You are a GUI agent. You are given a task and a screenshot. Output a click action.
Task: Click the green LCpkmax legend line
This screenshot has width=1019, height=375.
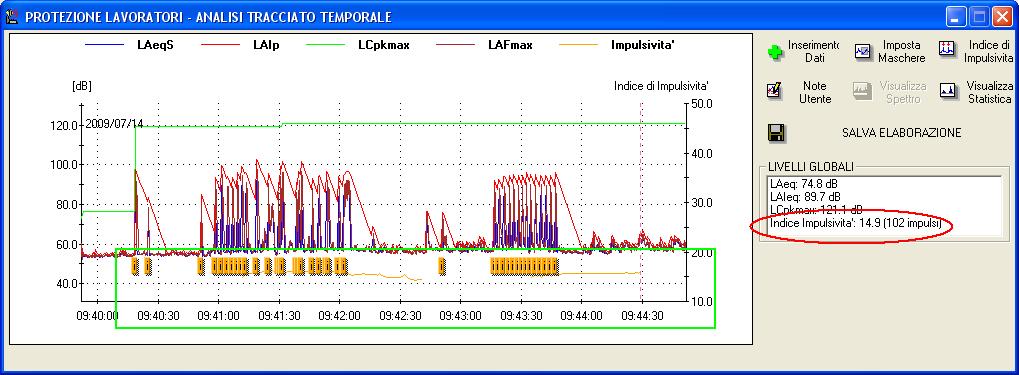click(326, 45)
